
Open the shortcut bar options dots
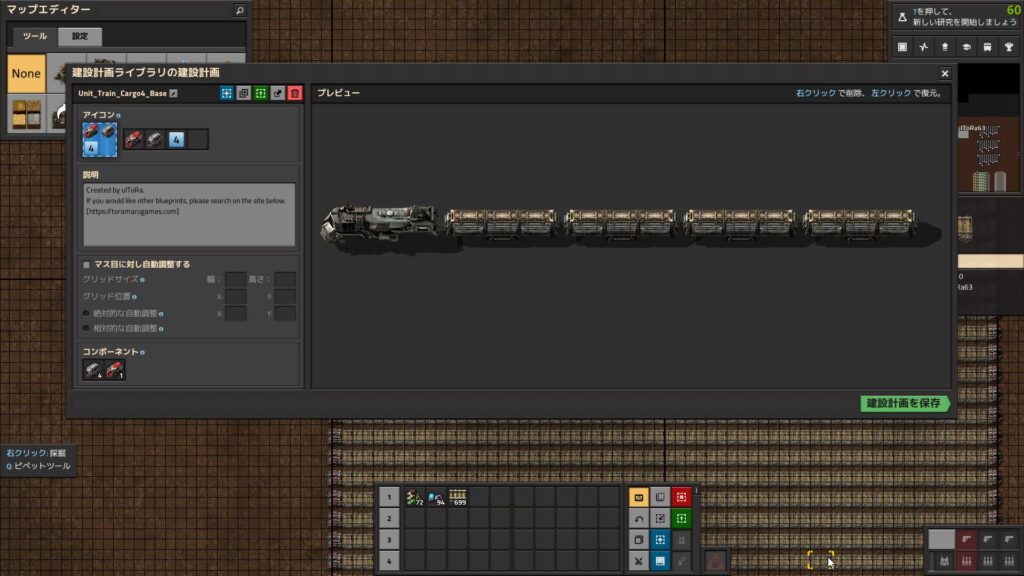pos(696,491)
